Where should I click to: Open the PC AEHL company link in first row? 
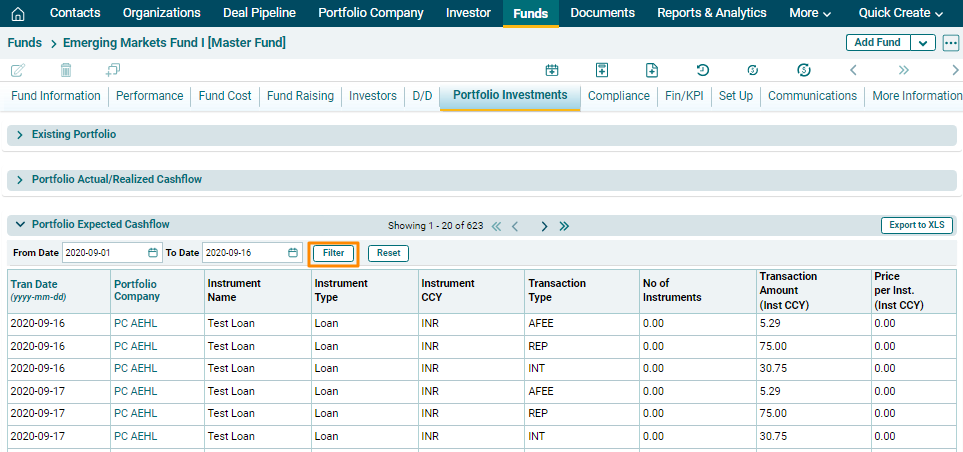(135, 323)
